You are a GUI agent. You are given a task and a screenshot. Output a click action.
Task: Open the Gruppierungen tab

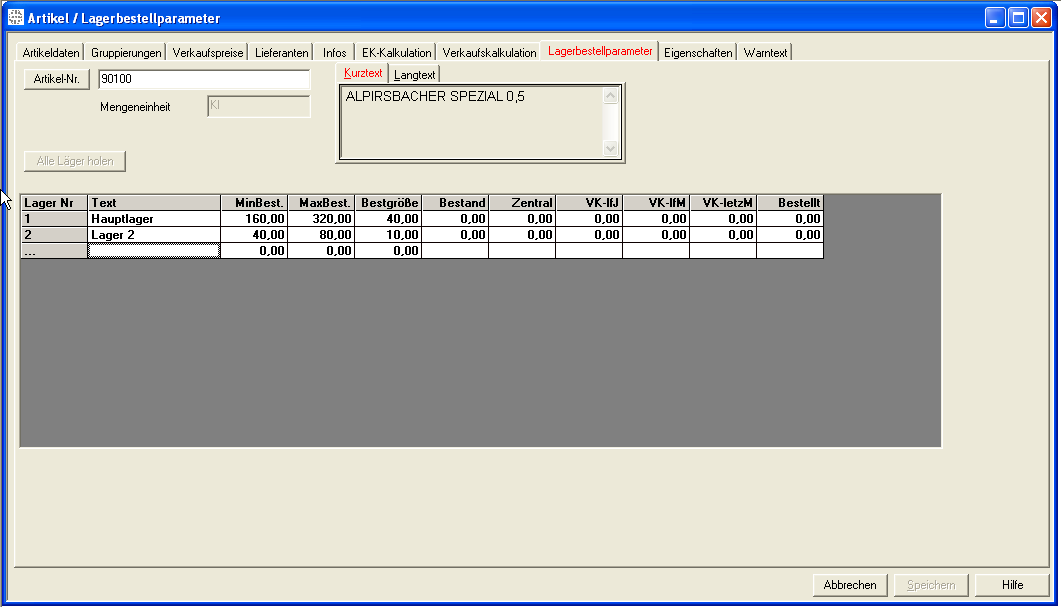(x=126, y=53)
